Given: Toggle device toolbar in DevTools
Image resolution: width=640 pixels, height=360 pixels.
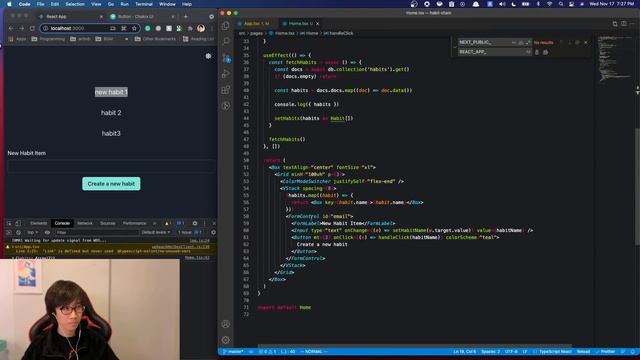Looking at the screenshot, I should pos(18,223).
